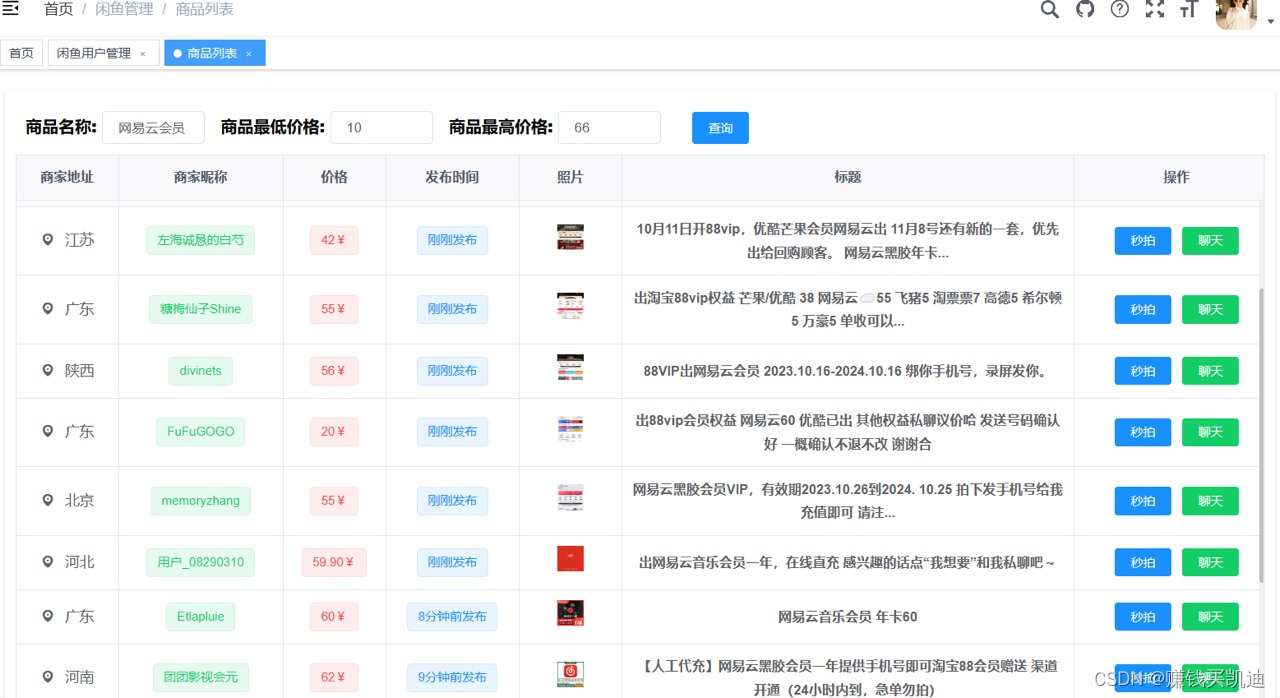The height and width of the screenshot is (698, 1280).
Task: Toggle the sidebar hamburger menu icon
Action: 10,8
